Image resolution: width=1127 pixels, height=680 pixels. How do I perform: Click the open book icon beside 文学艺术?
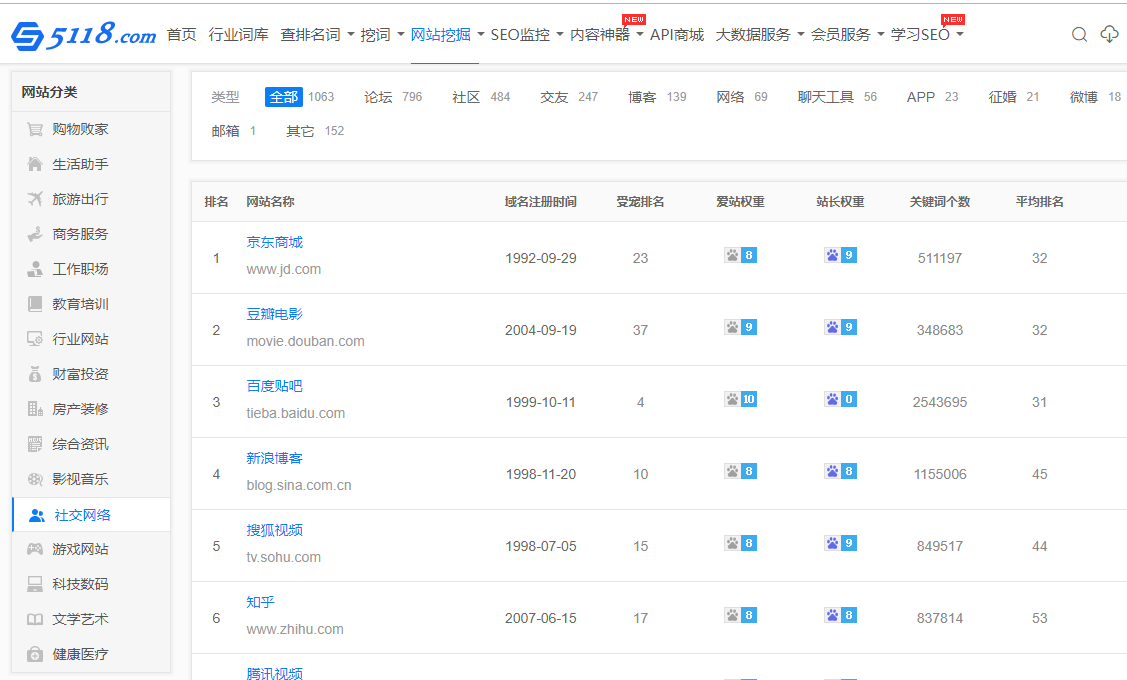click(34, 619)
